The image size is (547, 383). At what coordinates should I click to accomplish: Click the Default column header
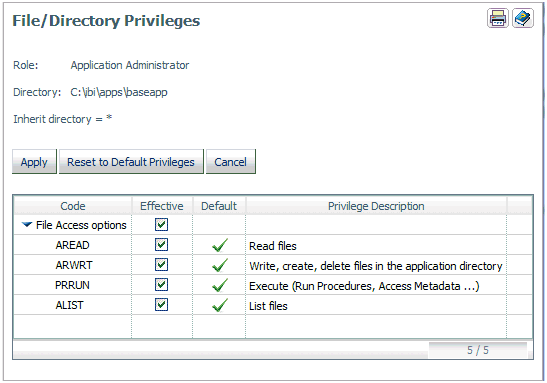(219, 206)
